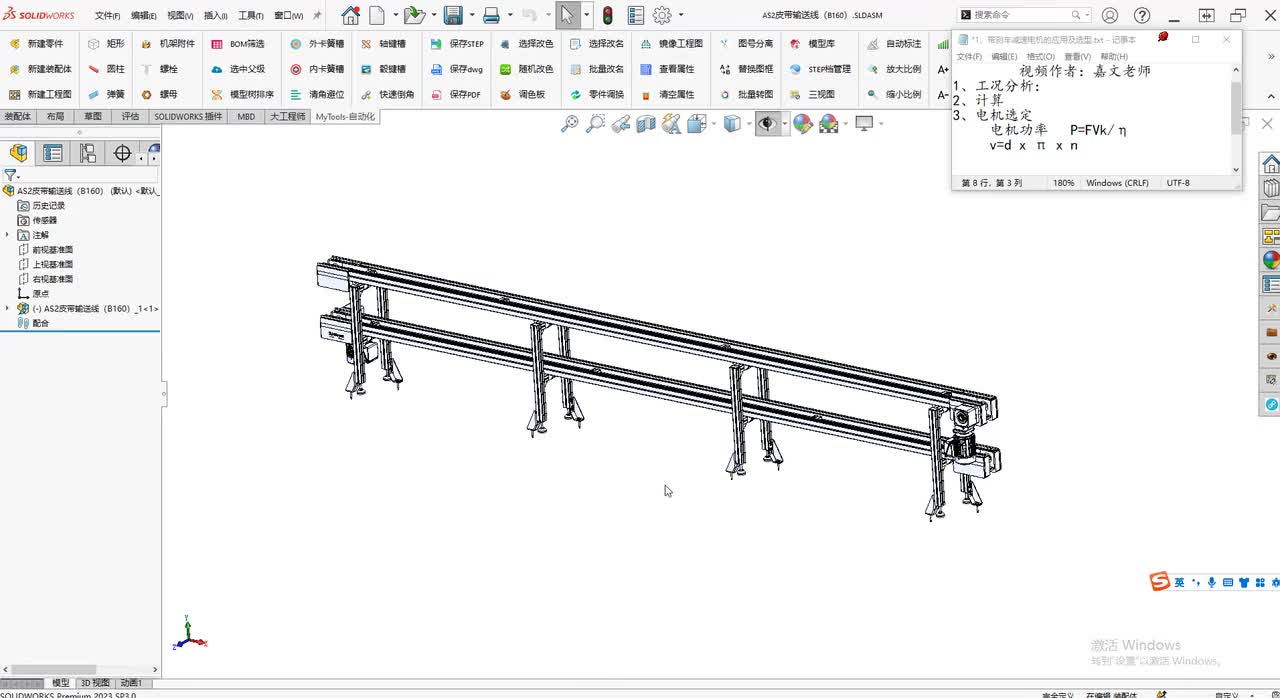Click 毂键槽 tool
This screenshot has width=1280, height=698.
tap(383, 69)
